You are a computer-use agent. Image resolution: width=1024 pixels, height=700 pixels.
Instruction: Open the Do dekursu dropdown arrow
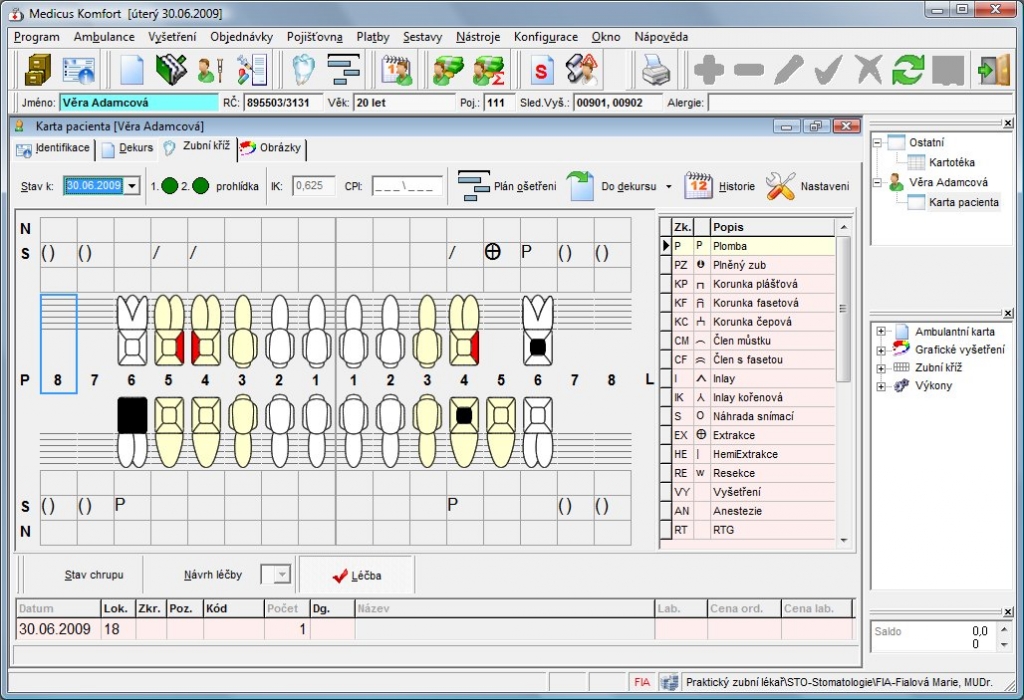[669, 187]
